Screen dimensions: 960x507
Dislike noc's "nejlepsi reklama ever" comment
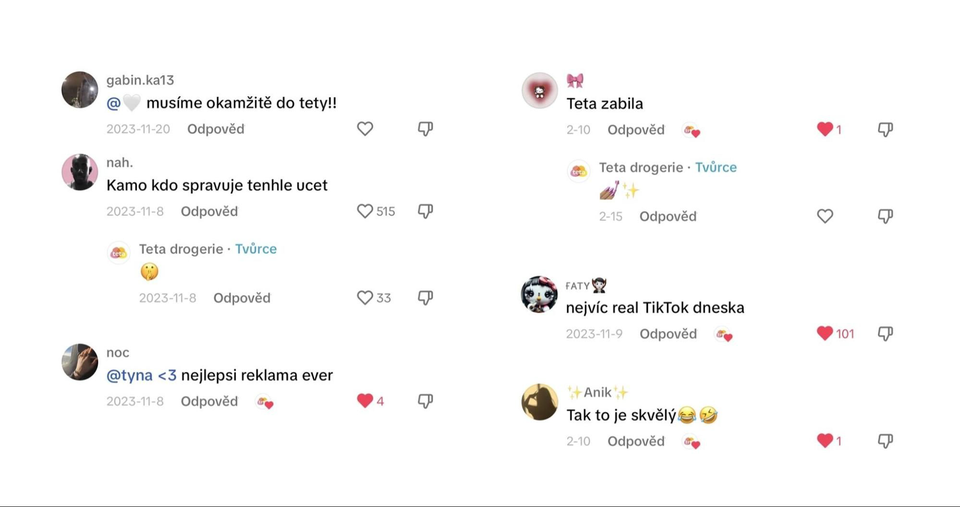pyautogui.click(x=425, y=401)
